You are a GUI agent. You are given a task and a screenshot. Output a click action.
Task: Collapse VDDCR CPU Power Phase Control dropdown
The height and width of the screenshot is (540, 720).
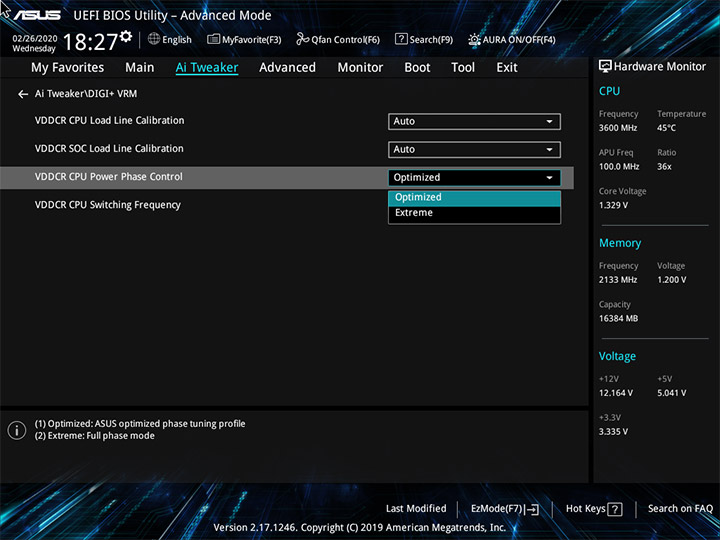coord(474,178)
